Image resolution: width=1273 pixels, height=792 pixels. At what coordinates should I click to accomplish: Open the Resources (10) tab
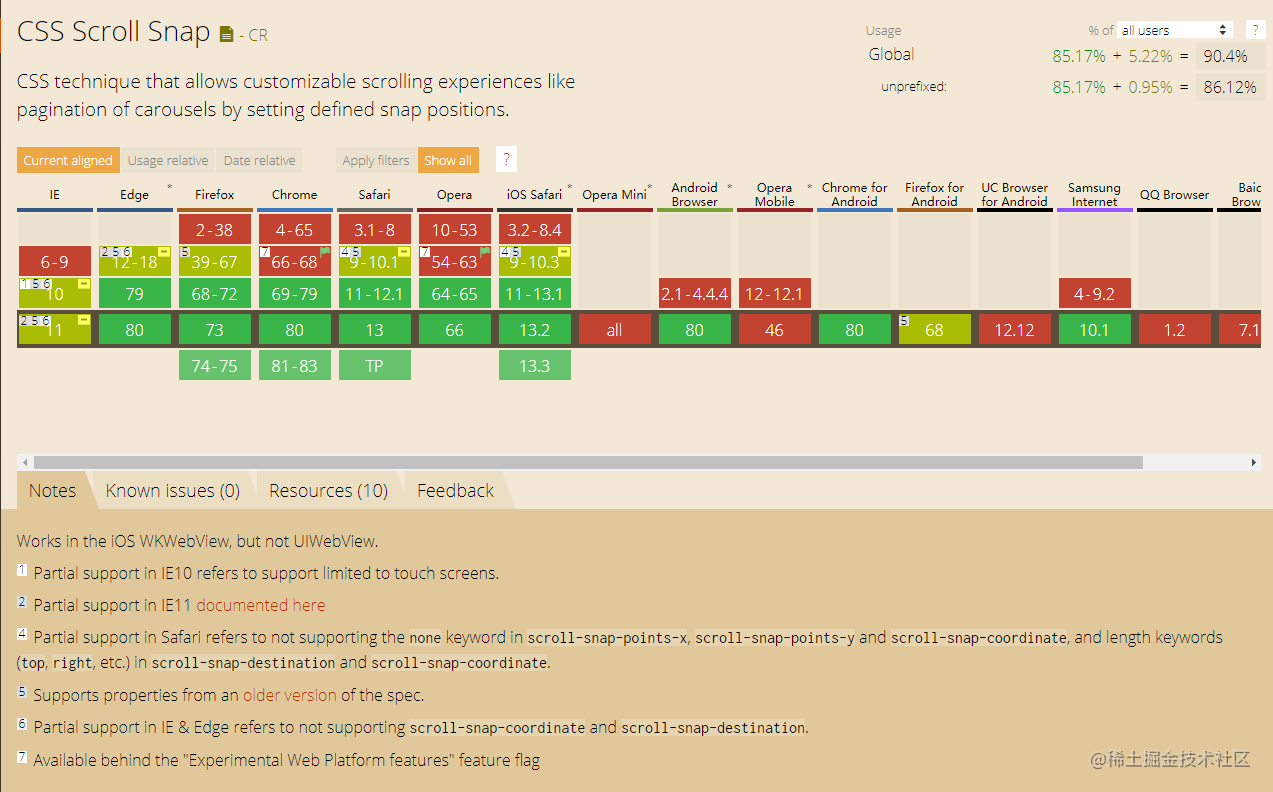coord(329,490)
